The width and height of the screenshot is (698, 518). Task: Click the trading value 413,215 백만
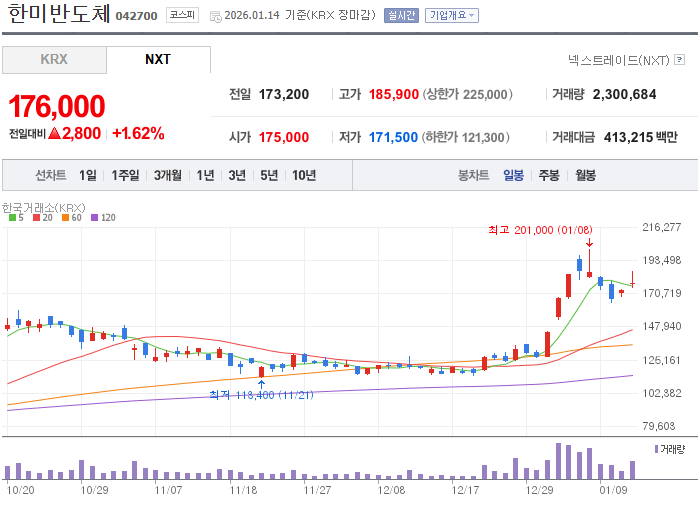[x=641, y=137]
